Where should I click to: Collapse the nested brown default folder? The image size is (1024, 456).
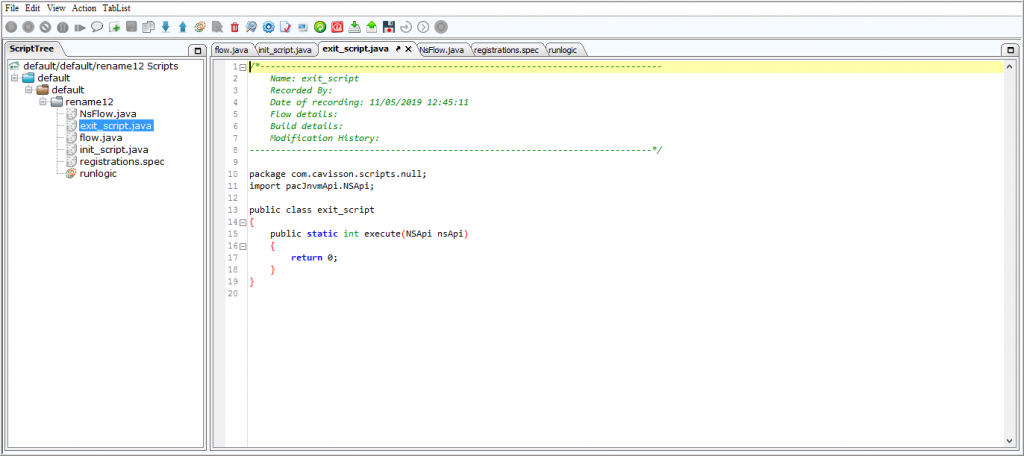click(x=29, y=90)
